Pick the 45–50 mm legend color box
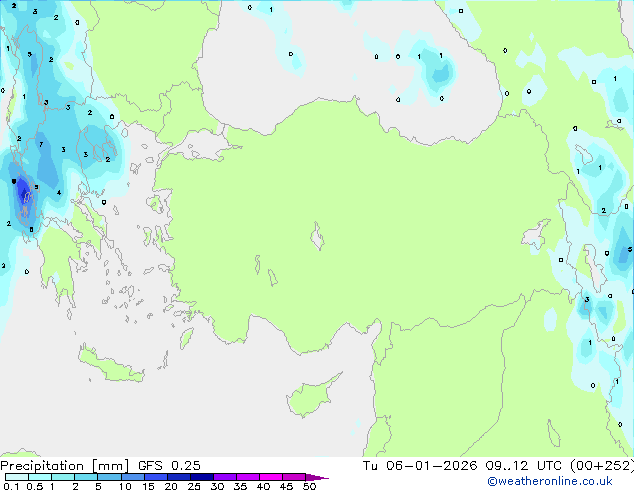This screenshot has height=490, width=634. [294, 477]
